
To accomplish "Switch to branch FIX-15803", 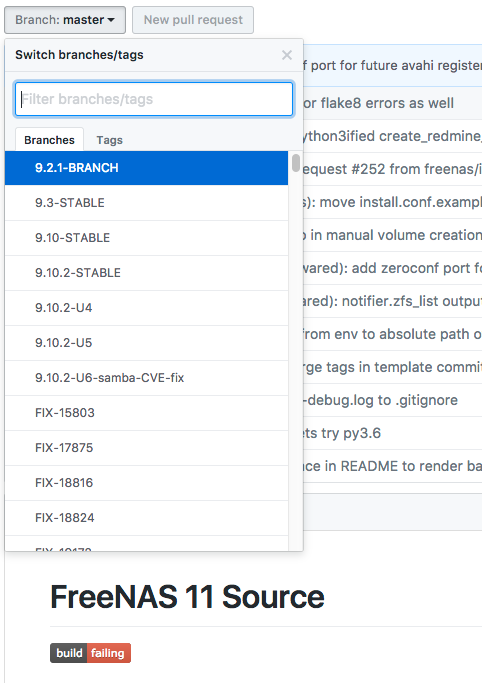I will pyautogui.click(x=146, y=413).
